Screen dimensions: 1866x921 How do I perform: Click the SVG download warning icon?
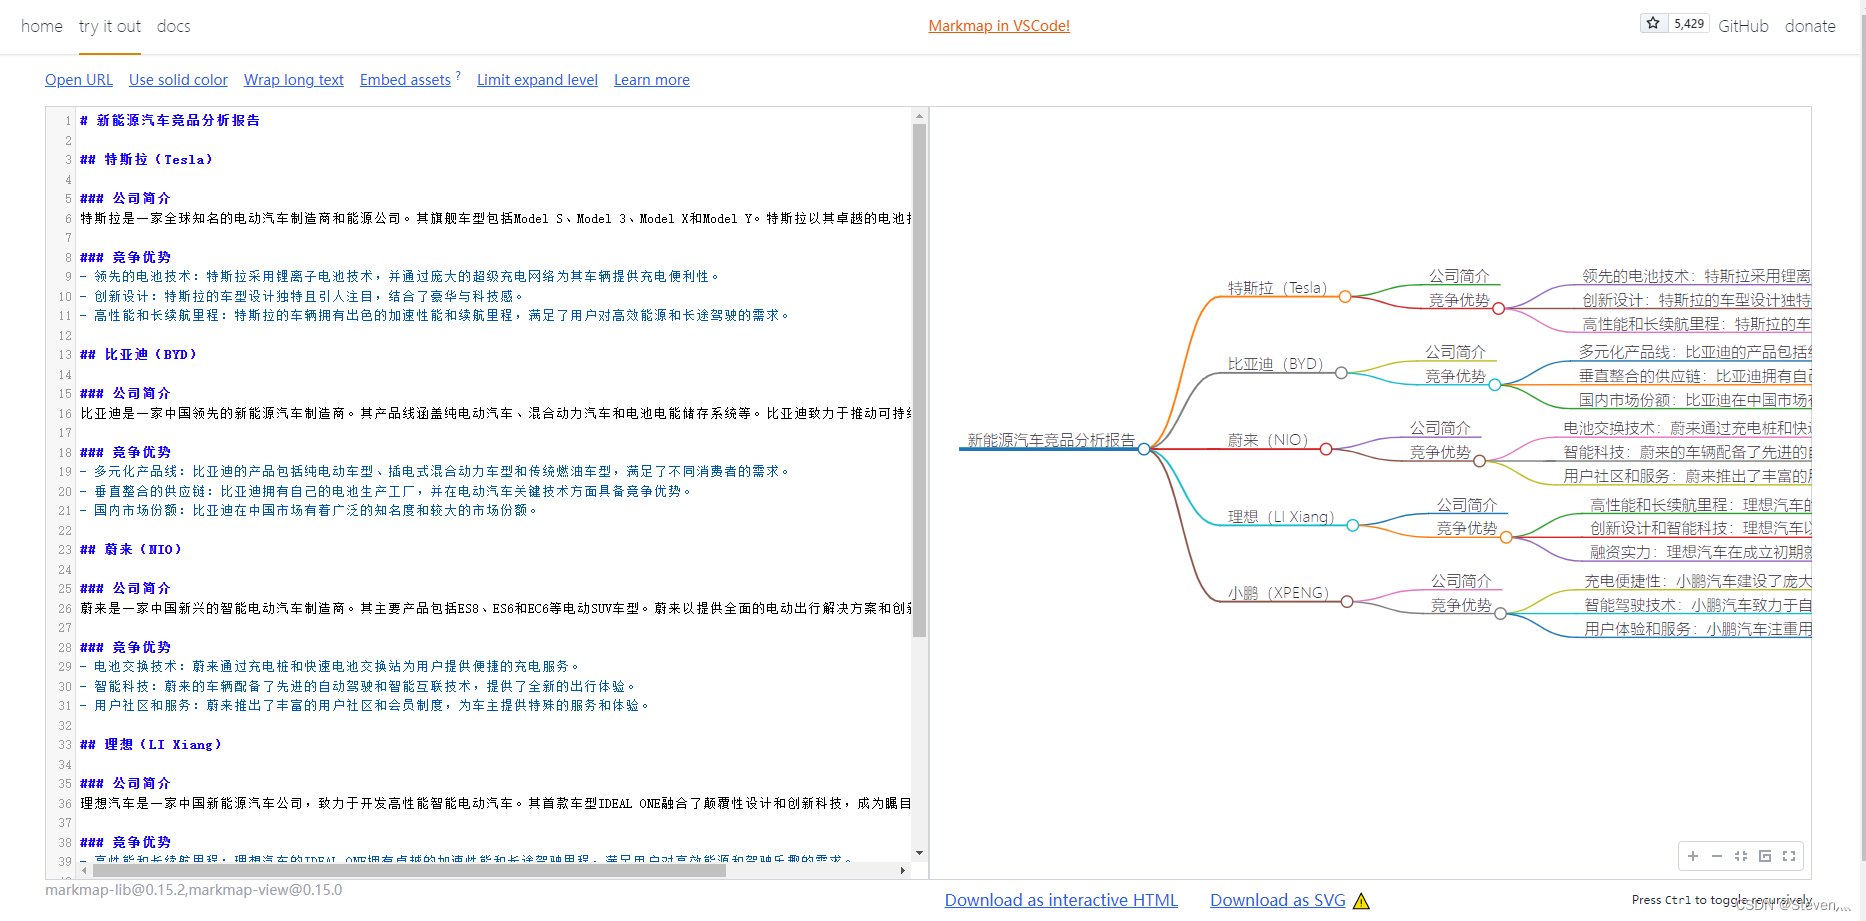click(x=1361, y=901)
